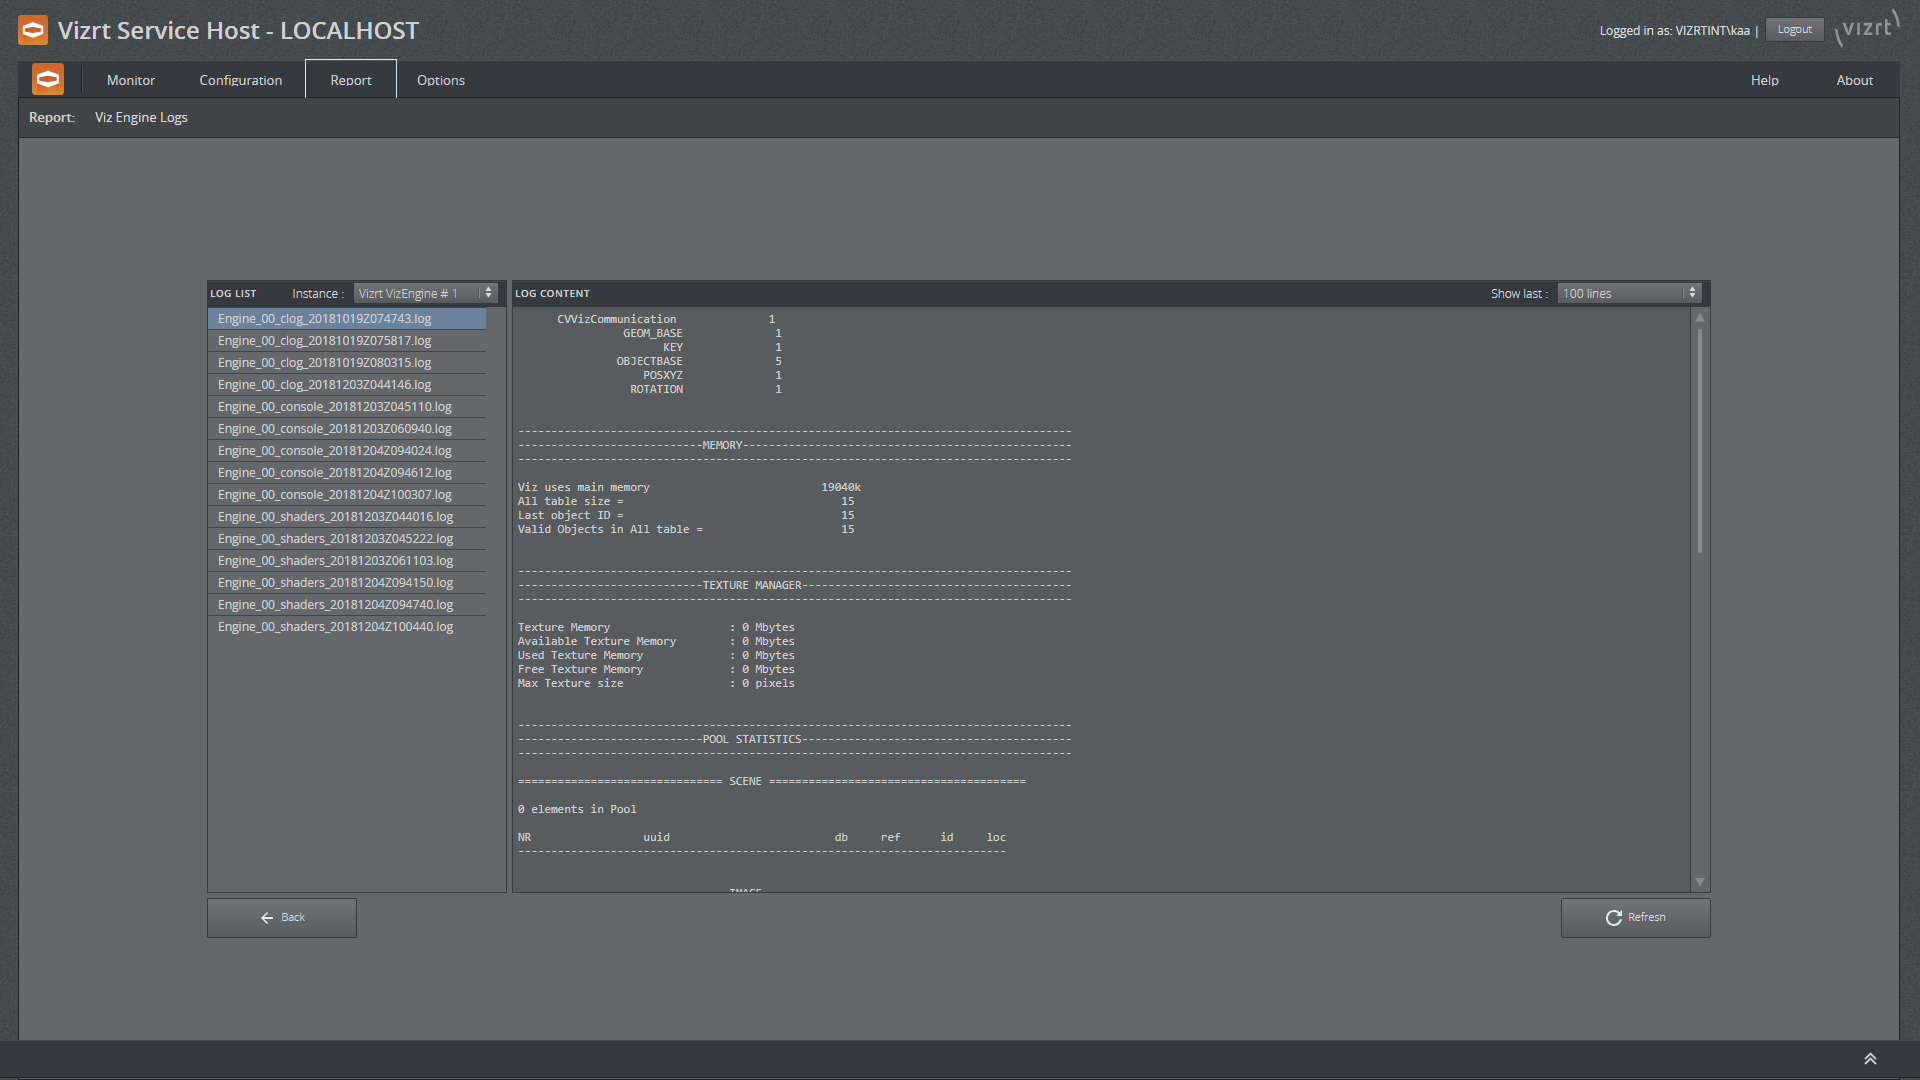Screen dimensions: 1920x1080
Task: Click the orange Vizrt application icon
Action: [x=33, y=29]
